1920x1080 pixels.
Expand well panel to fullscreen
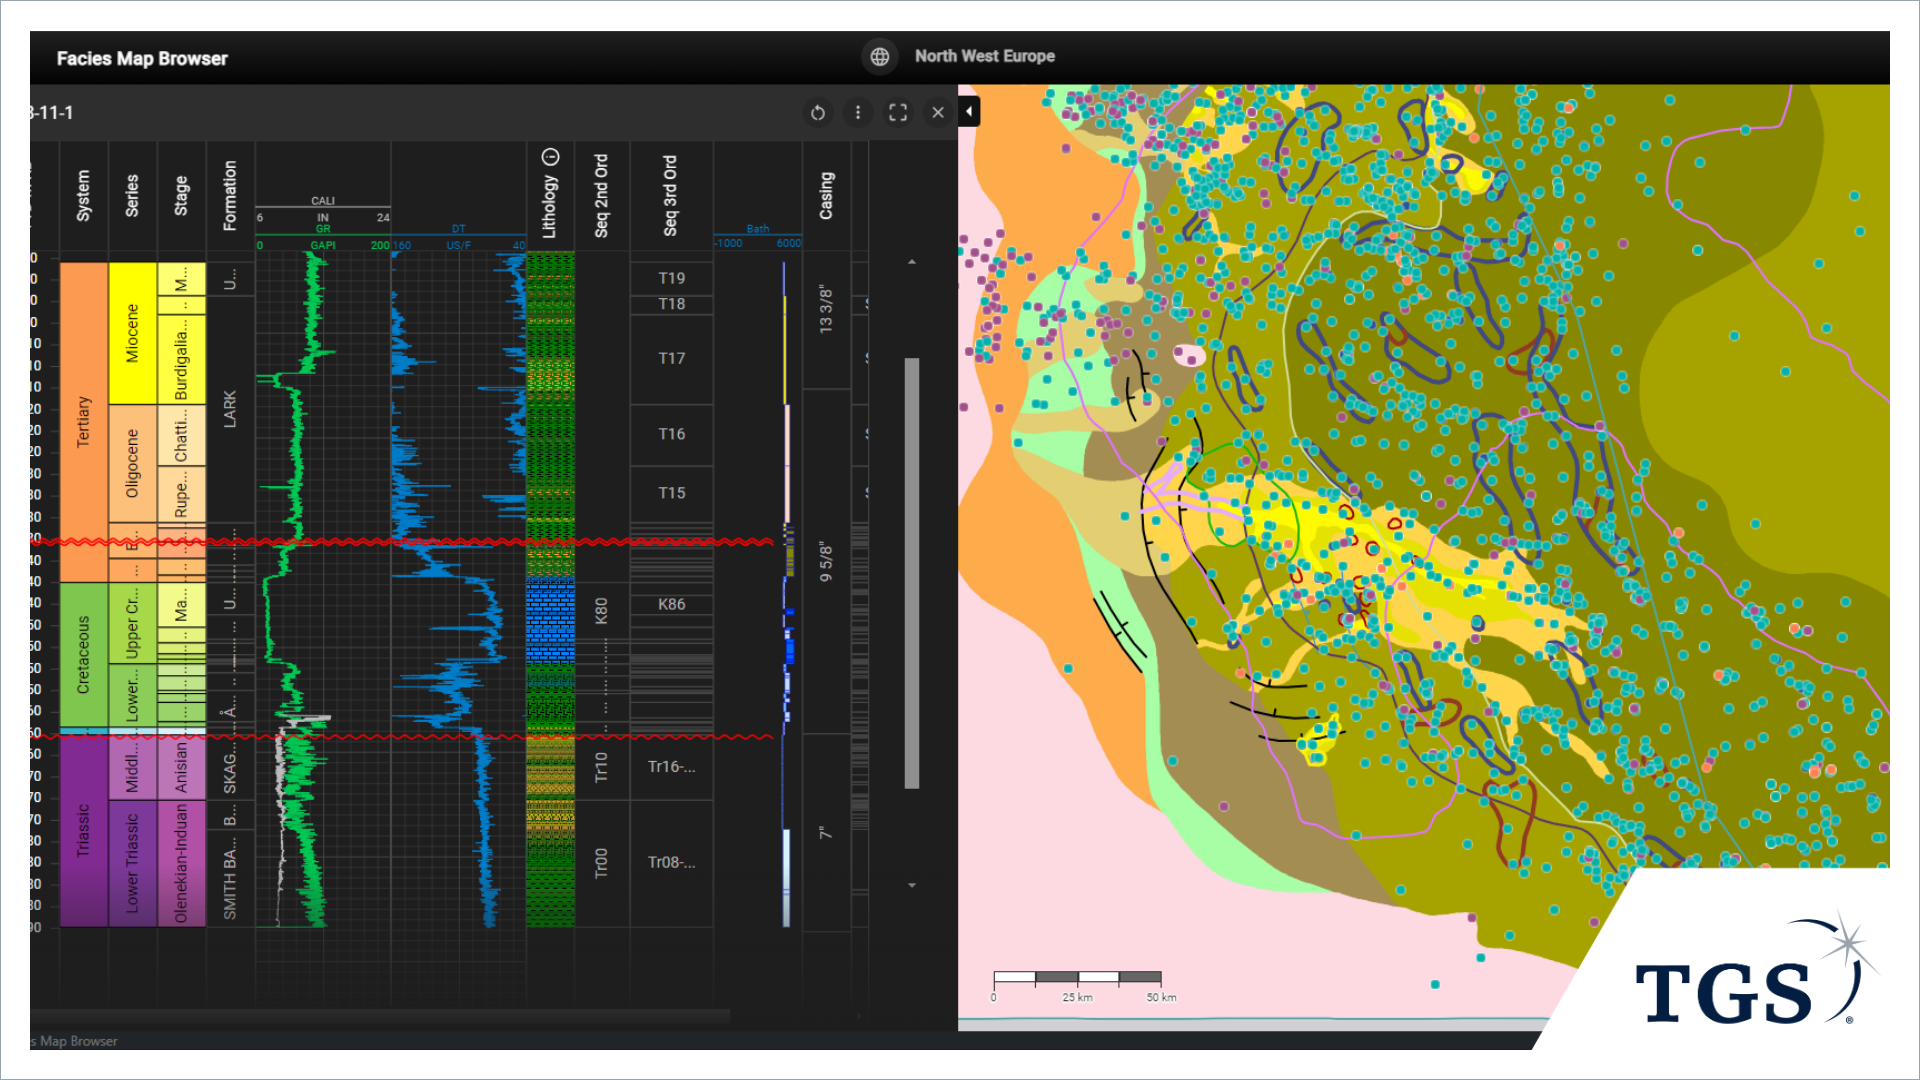click(898, 113)
